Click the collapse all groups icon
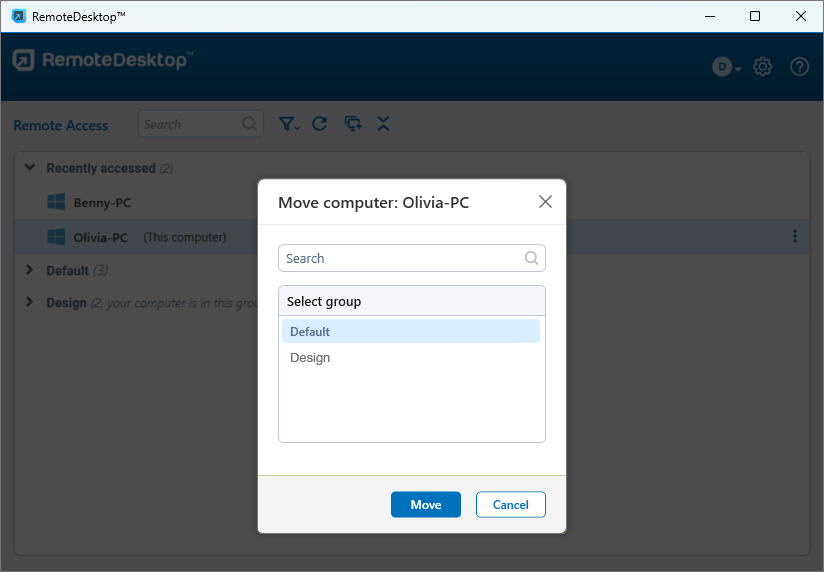The width and height of the screenshot is (824, 572). (x=383, y=124)
